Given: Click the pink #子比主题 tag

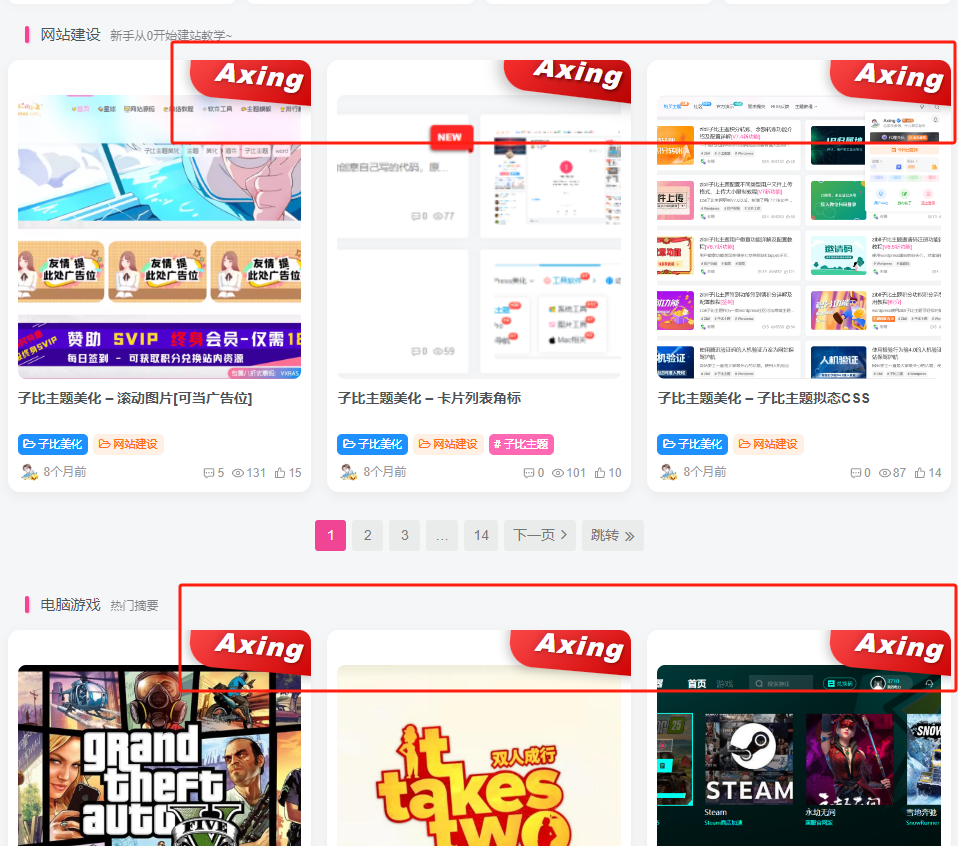Looking at the screenshot, I should 521,444.
